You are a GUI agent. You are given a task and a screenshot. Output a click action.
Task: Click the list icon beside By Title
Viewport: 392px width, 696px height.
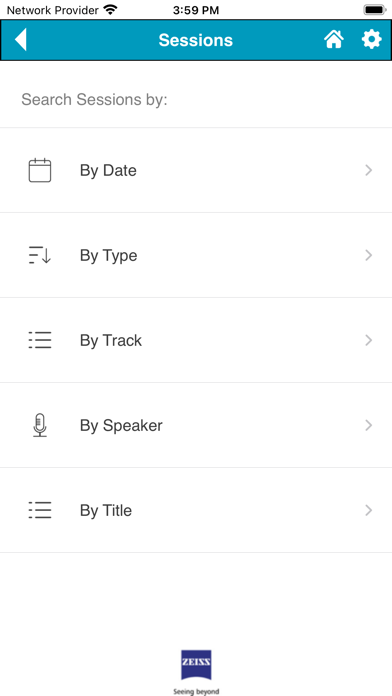point(40,510)
